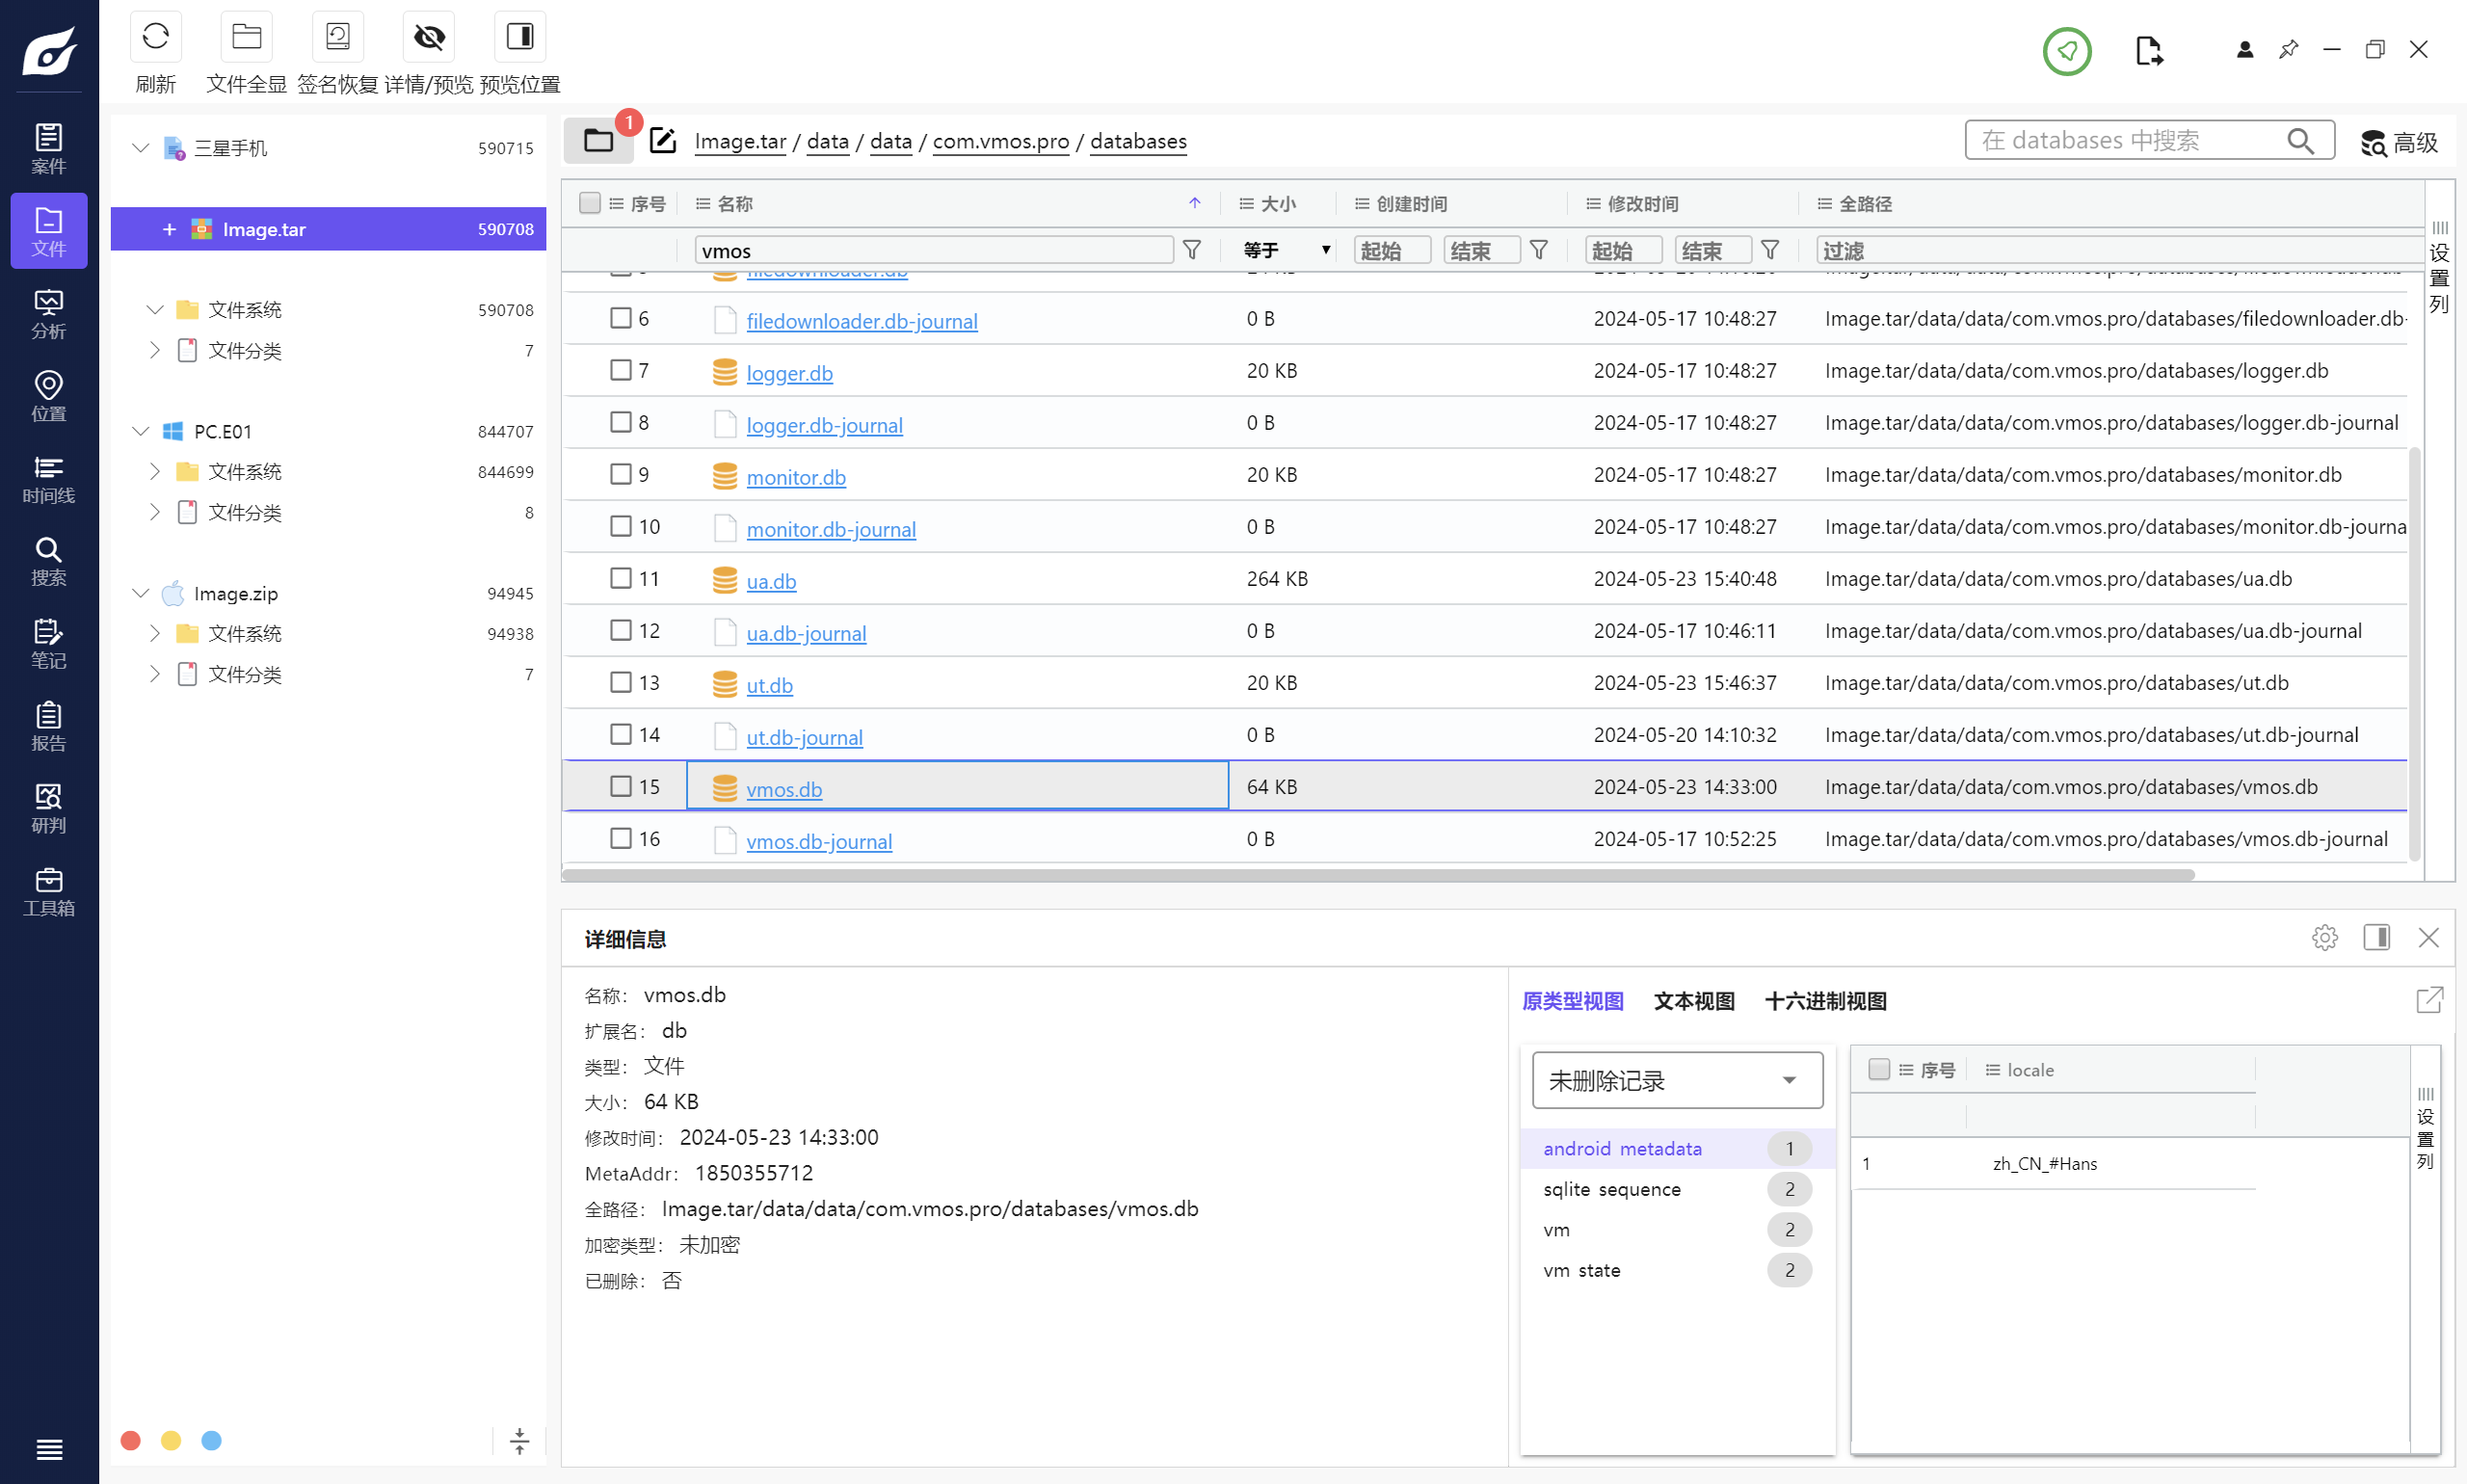Image resolution: width=2467 pixels, height=1484 pixels.
Task: Switch to the 十六进制视图 tab
Action: pyautogui.click(x=1825, y=1001)
